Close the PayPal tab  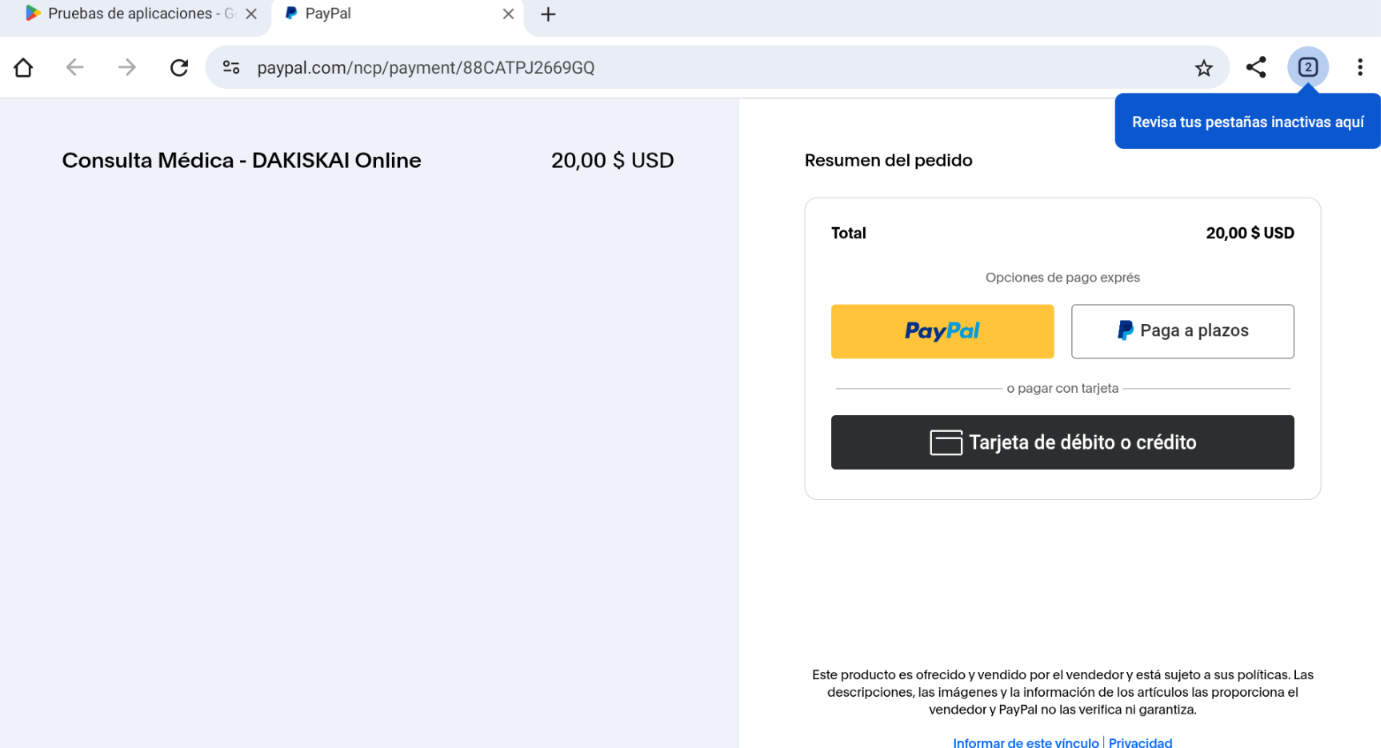[508, 14]
